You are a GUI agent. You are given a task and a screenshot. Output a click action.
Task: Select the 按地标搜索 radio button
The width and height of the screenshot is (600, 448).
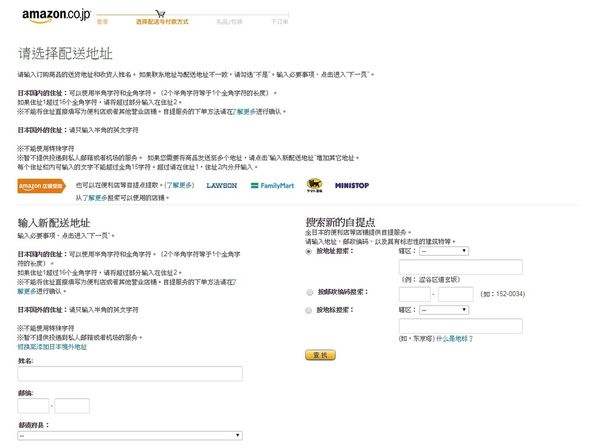click(x=310, y=311)
